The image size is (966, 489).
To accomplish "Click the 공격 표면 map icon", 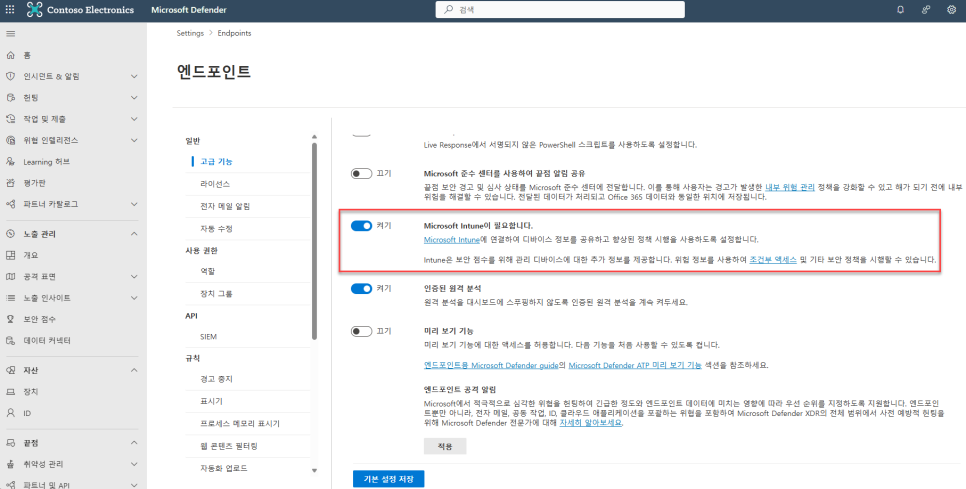I will point(10,277).
